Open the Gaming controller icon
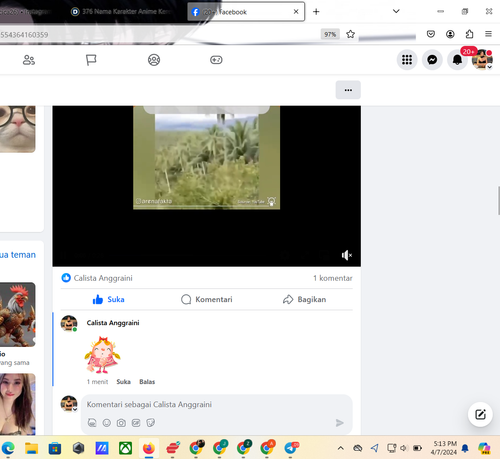 pyautogui.click(x=216, y=60)
